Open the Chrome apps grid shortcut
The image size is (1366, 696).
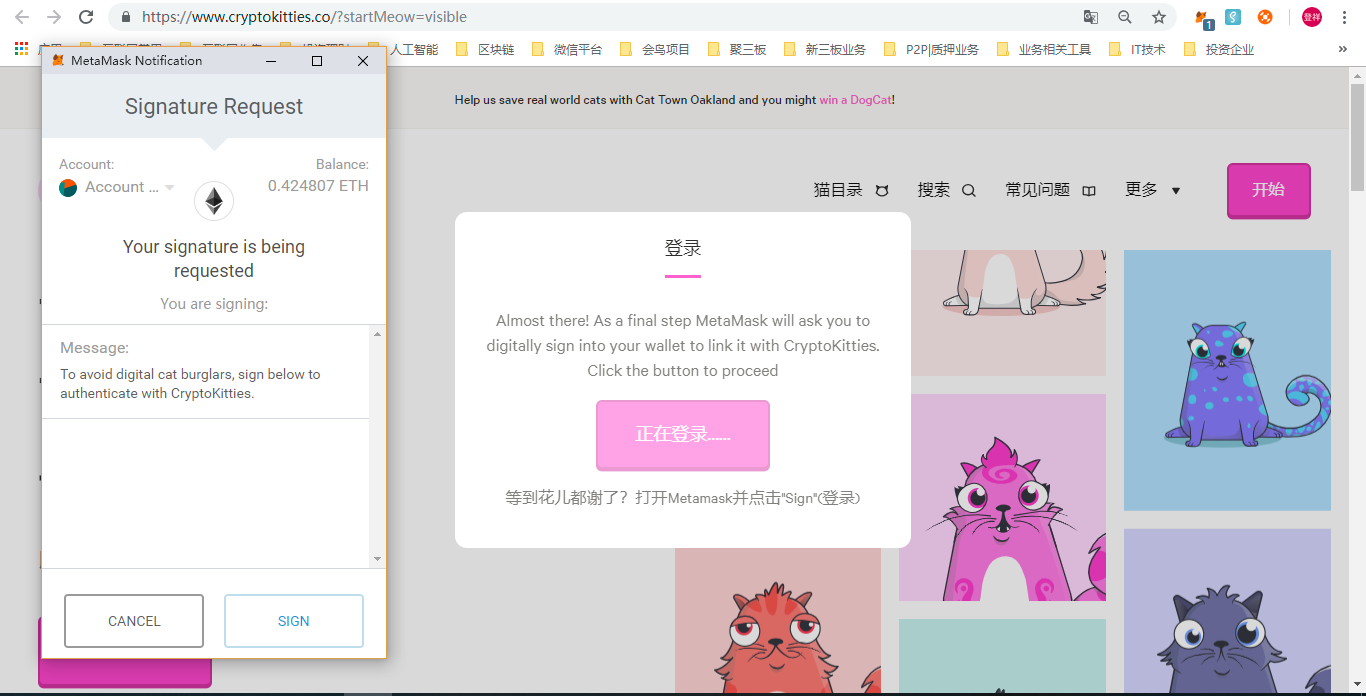coord(21,49)
